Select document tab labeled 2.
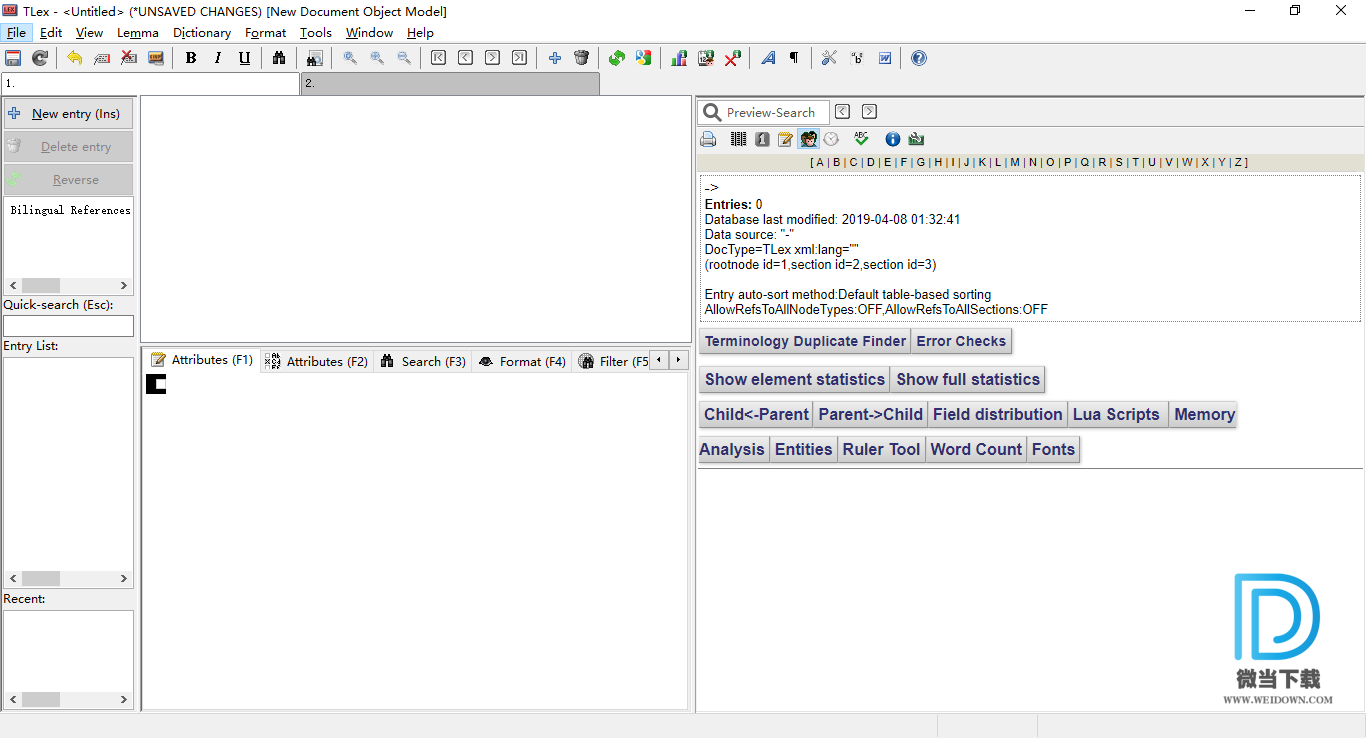 [x=450, y=84]
